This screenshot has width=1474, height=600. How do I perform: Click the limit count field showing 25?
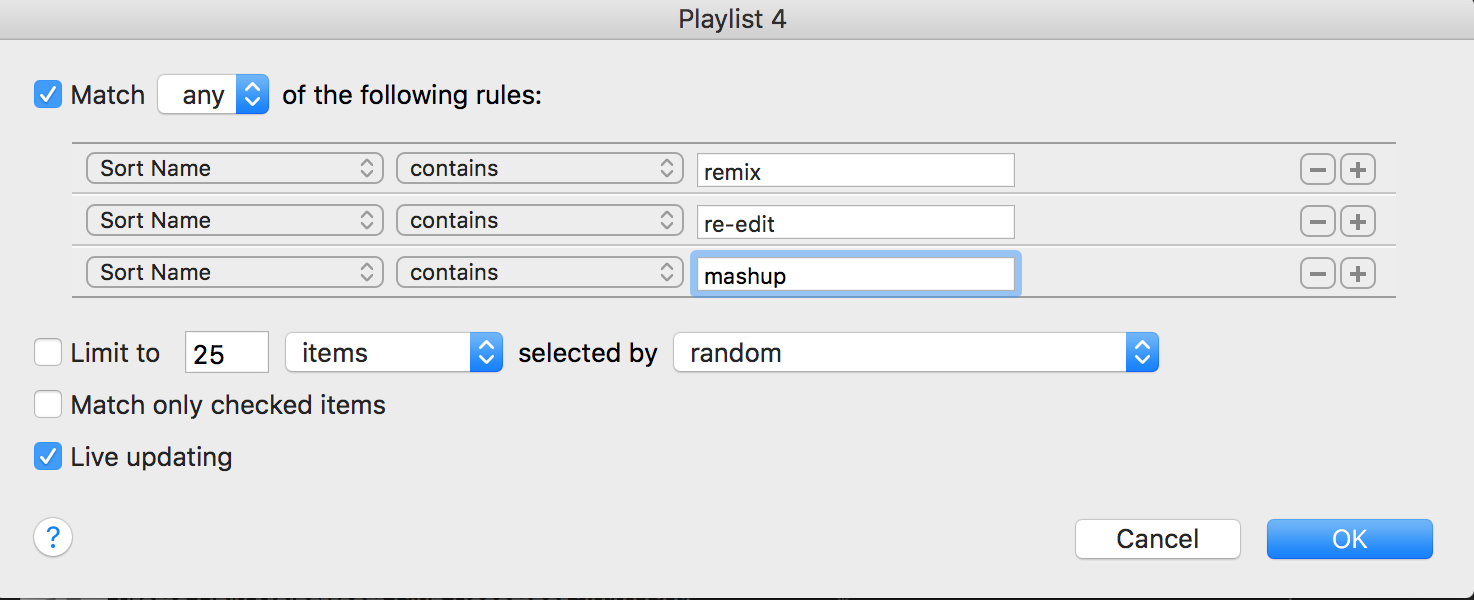[227, 354]
